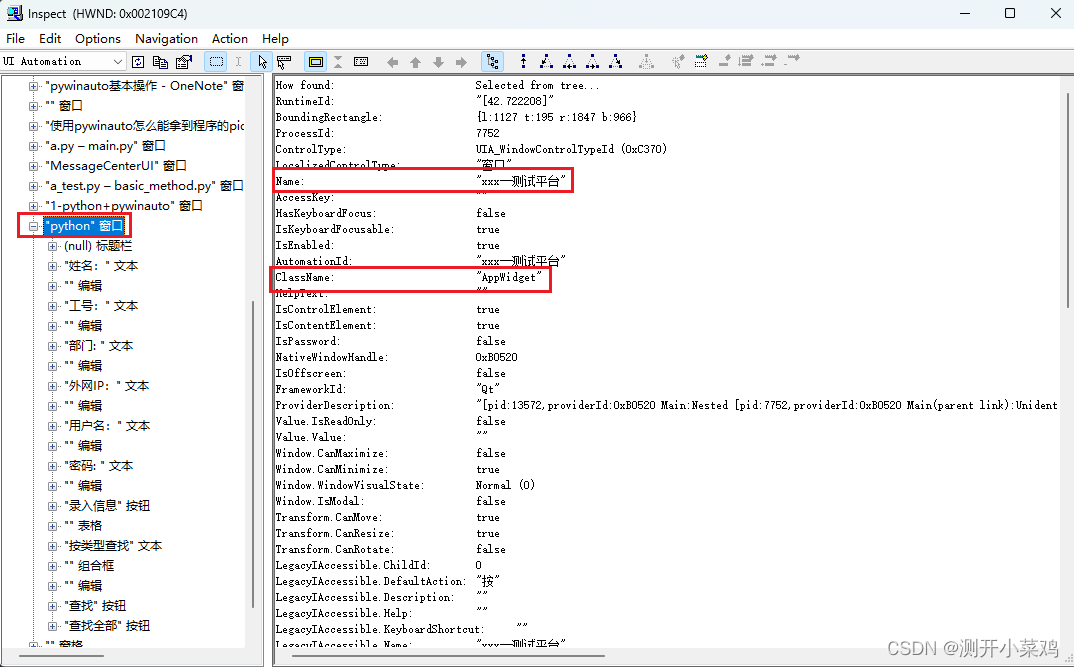Open the Edit menu
The width and height of the screenshot is (1074, 667).
coord(50,39)
